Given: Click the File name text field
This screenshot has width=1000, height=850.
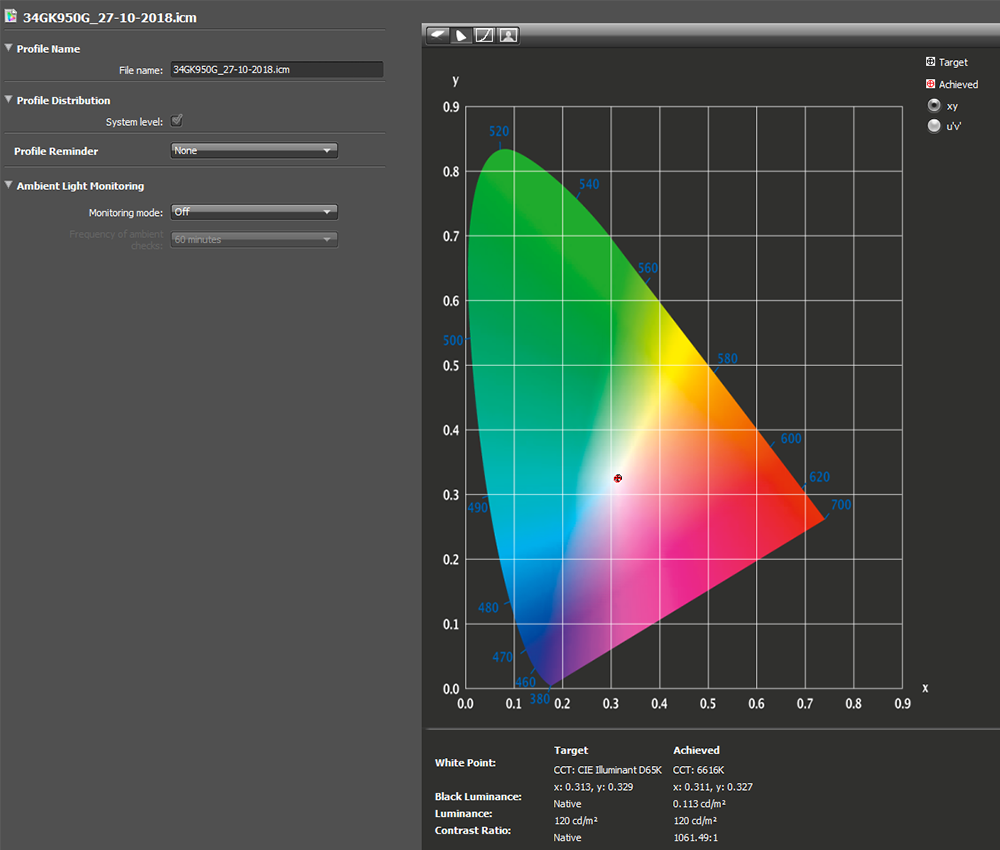Looking at the screenshot, I should [276, 70].
